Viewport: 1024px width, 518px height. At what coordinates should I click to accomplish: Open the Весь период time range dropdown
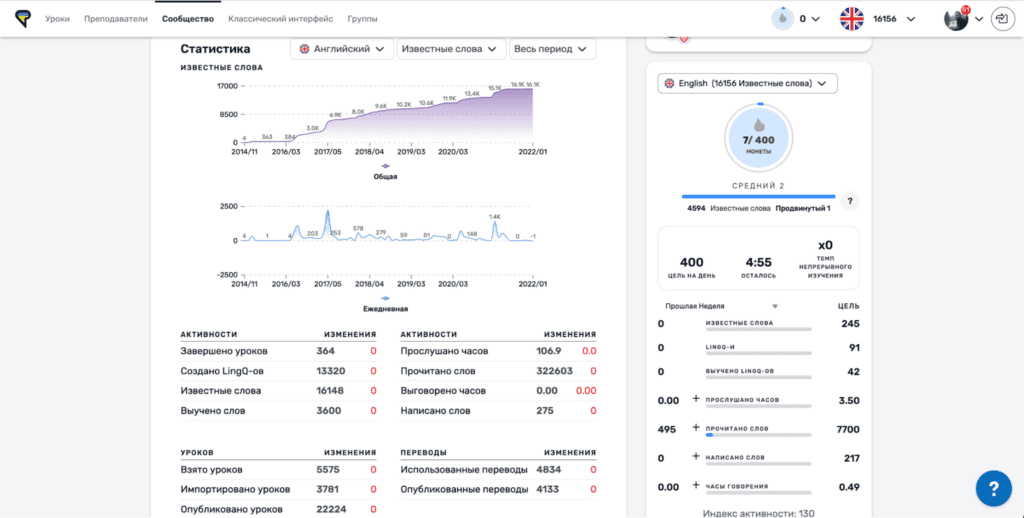pos(551,49)
